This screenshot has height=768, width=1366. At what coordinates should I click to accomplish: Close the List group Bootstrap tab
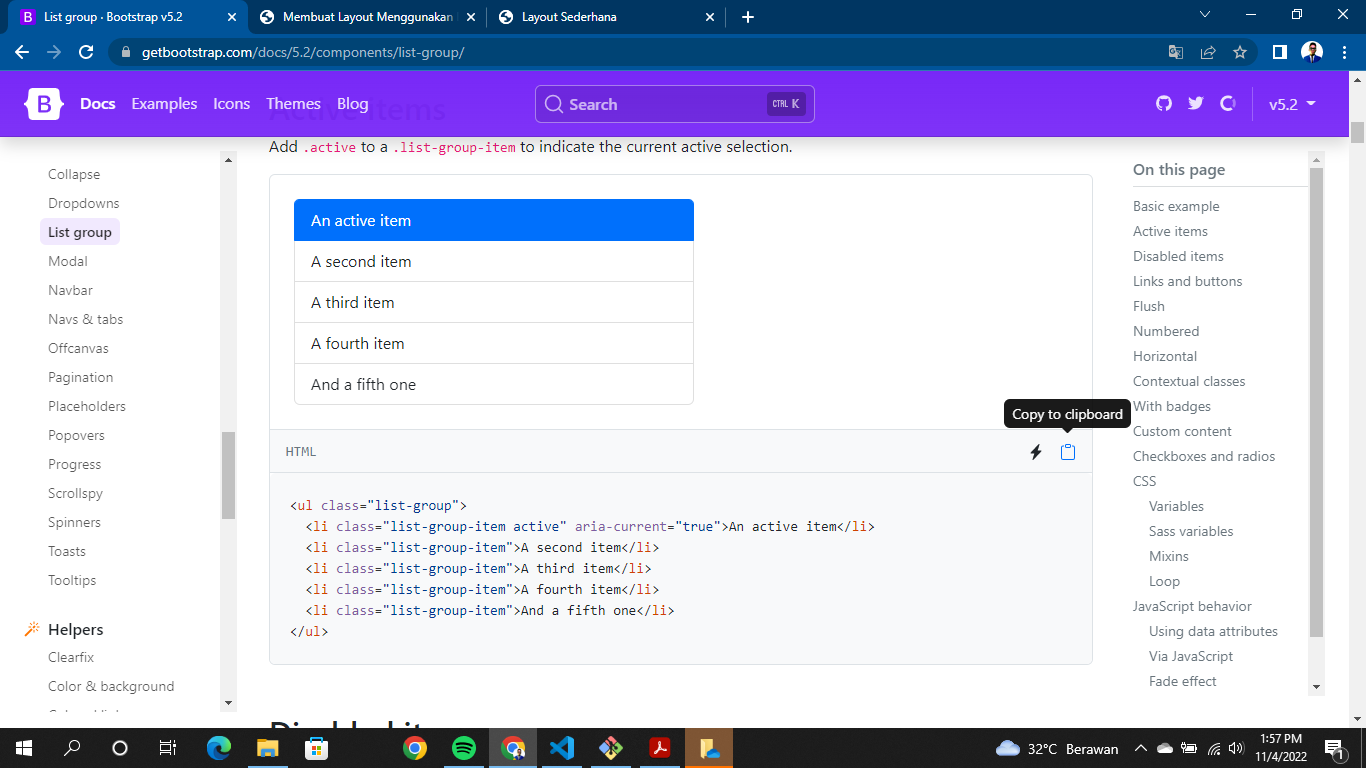point(232,17)
